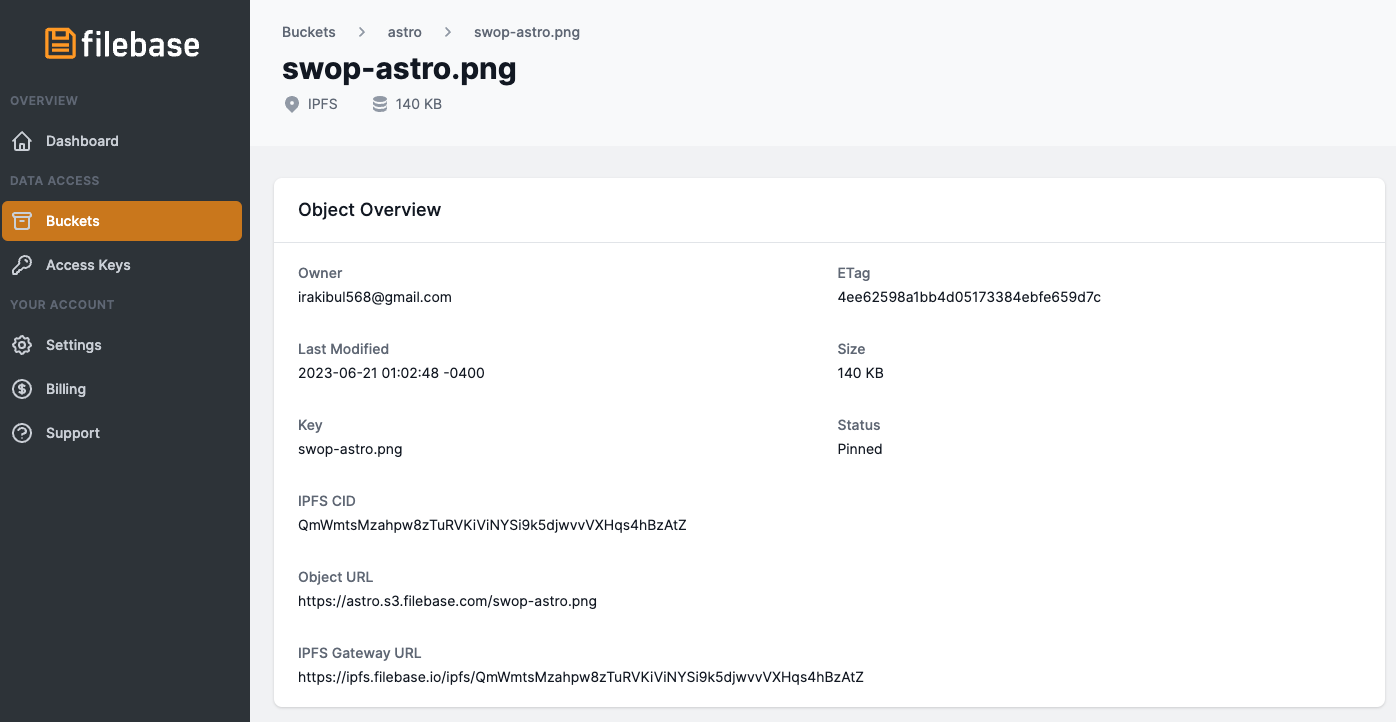
Task: Click the IPFS CID field label
Action: [x=327, y=501]
